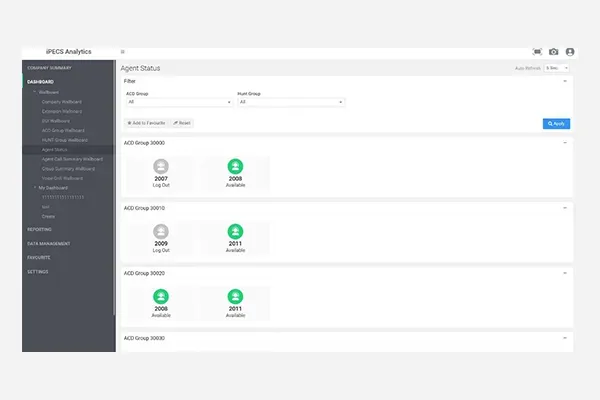This screenshot has height=400, width=600.
Task: Collapse the Filter panel
Action: click(565, 81)
